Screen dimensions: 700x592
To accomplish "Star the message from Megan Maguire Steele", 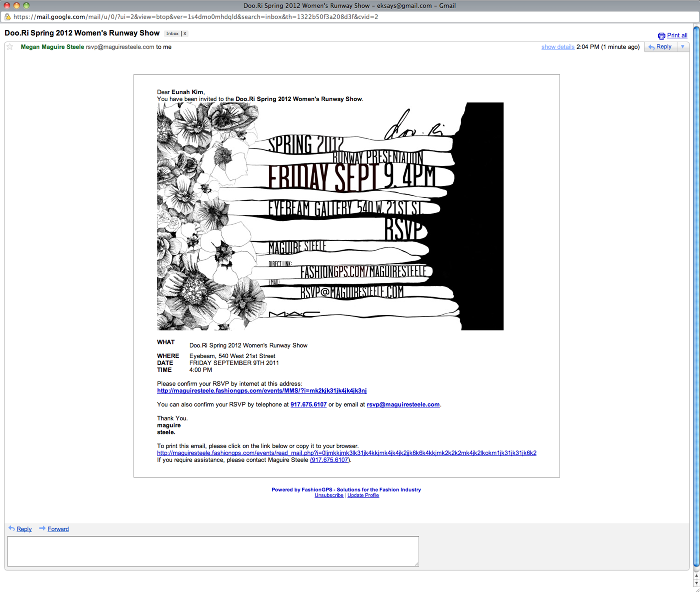I will coord(9,47).
